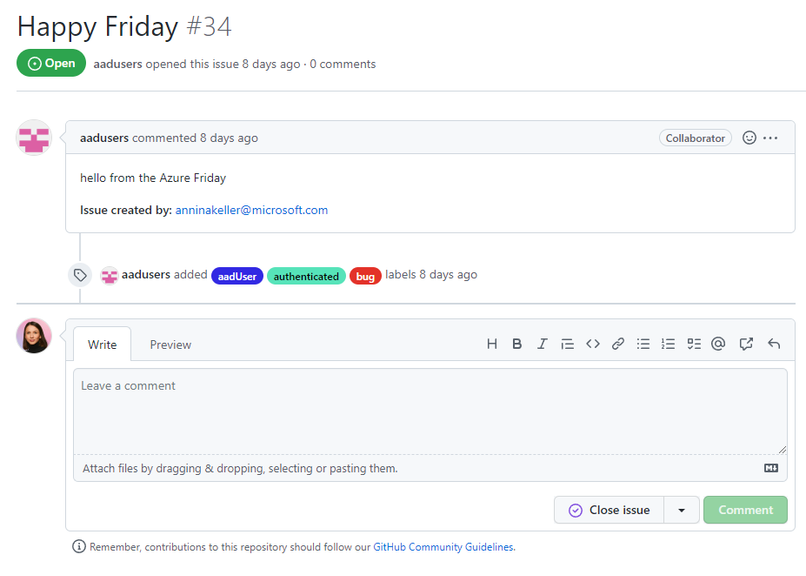This screenshot has width=806, height=576.
Task: Focus the Leave a comment text area
Action: 430,411
